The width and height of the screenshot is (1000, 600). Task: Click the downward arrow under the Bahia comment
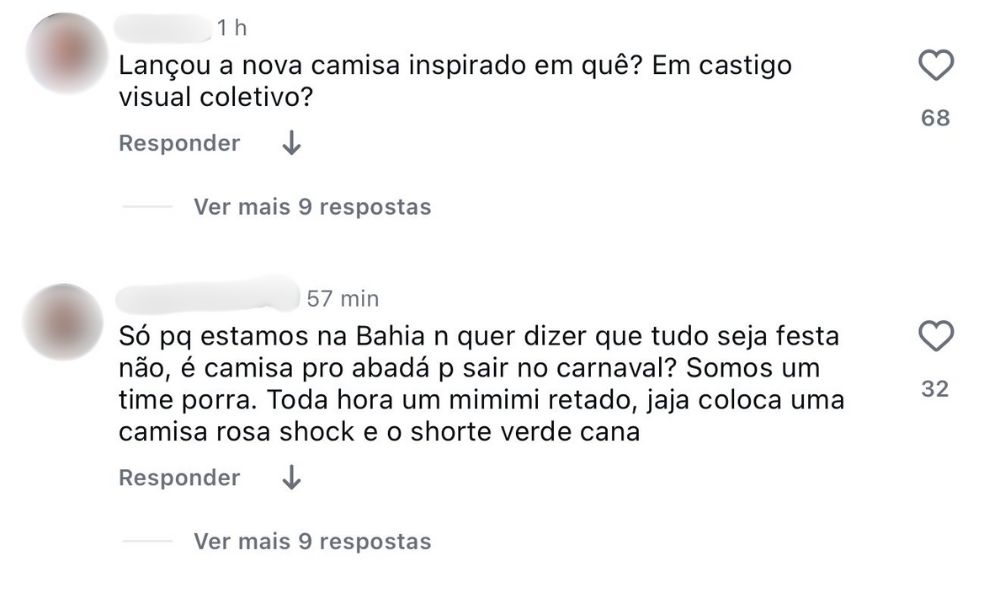pos(291,477)
